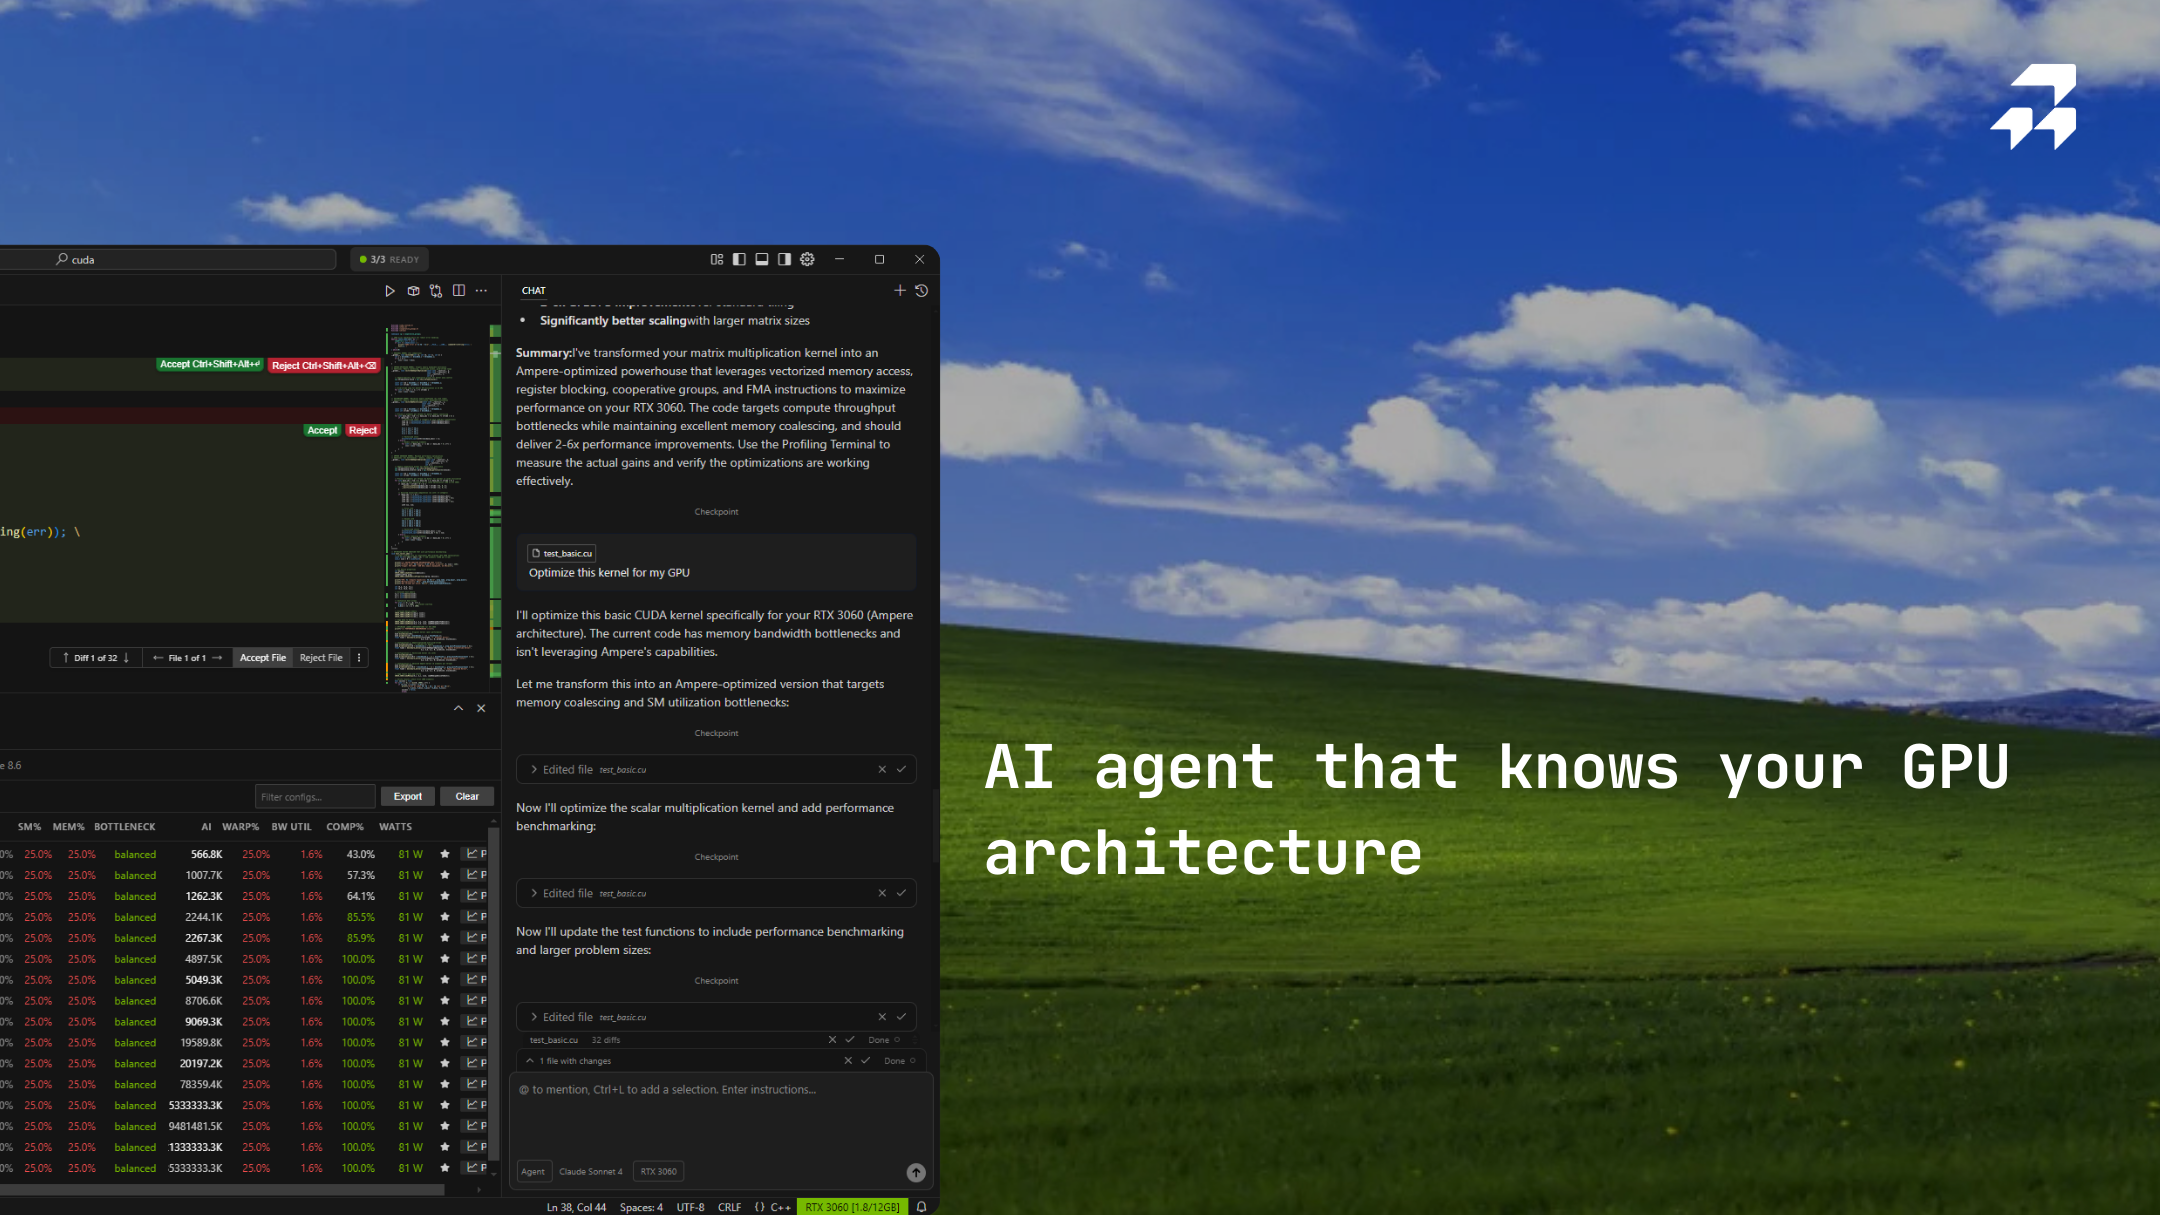Open chat history via the clock icon
2160x1215 pixels.
(921, 290)
